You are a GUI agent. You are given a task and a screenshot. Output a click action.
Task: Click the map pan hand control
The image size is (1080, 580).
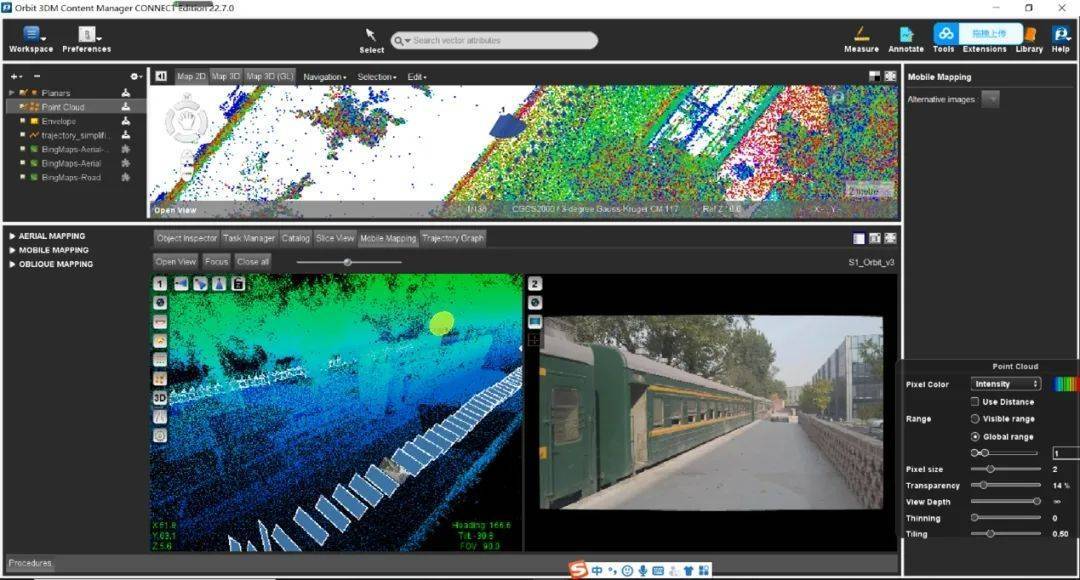pyautogui.click(x=185, y=121)
